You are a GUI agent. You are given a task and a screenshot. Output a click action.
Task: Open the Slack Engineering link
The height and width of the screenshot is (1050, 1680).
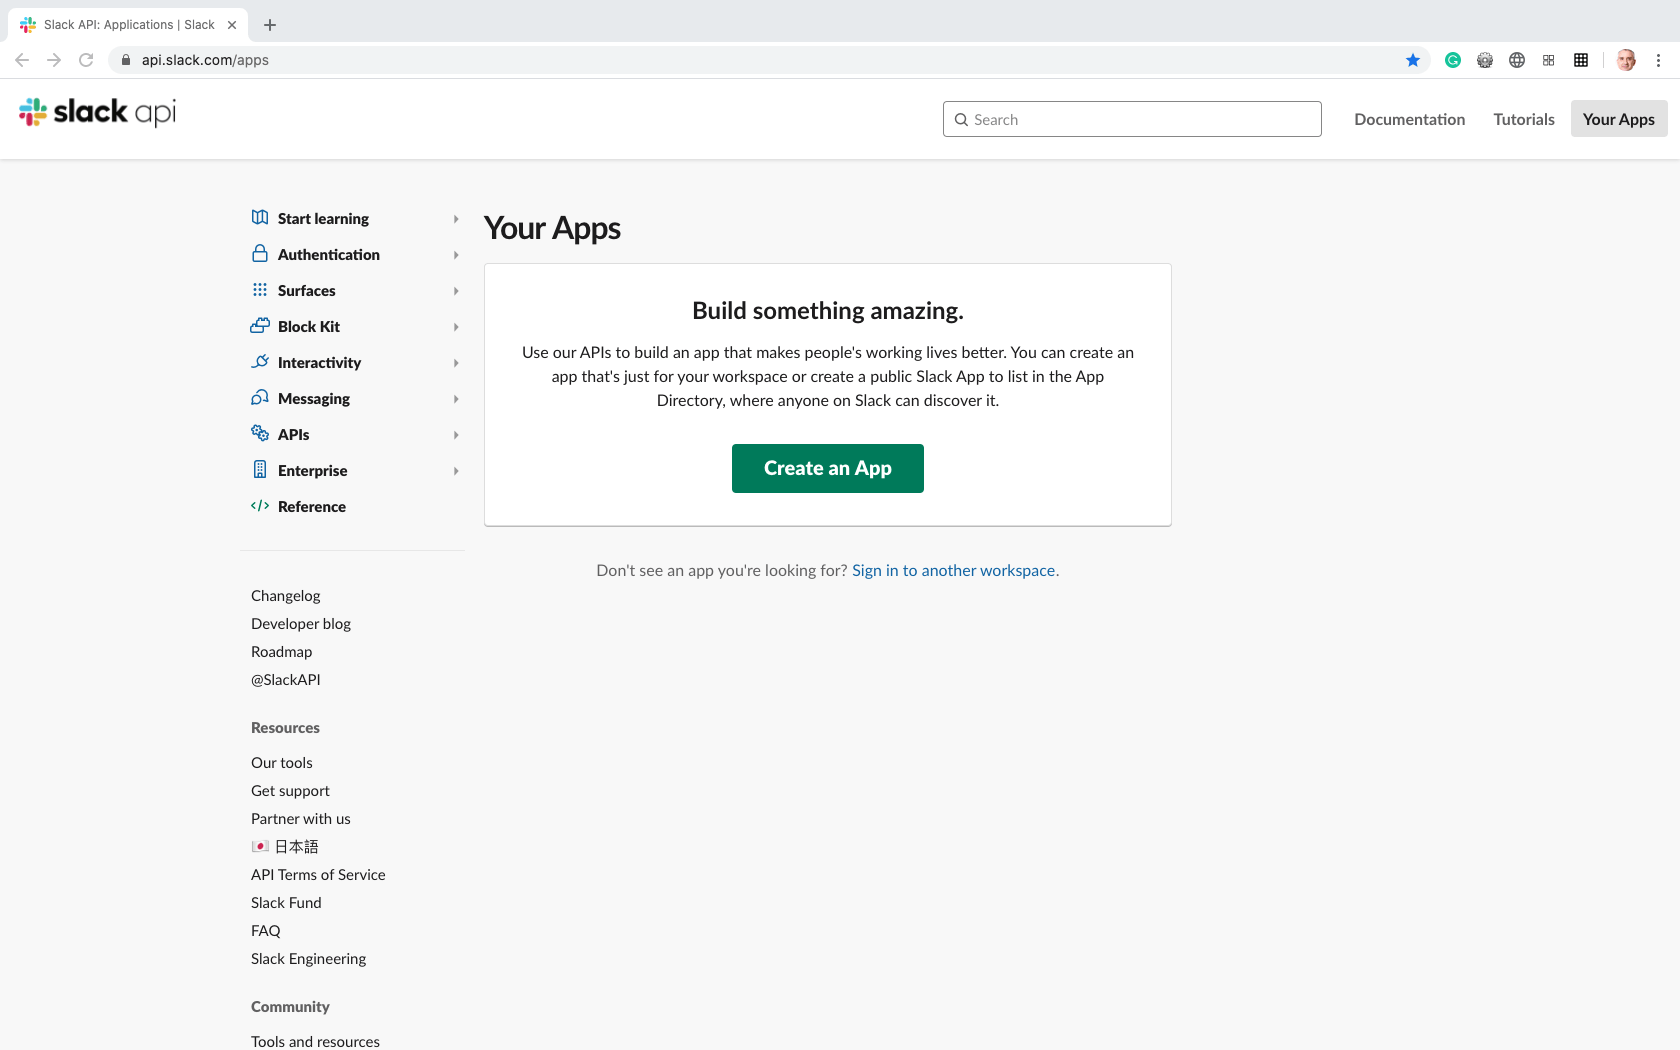(x=309, y=959)
